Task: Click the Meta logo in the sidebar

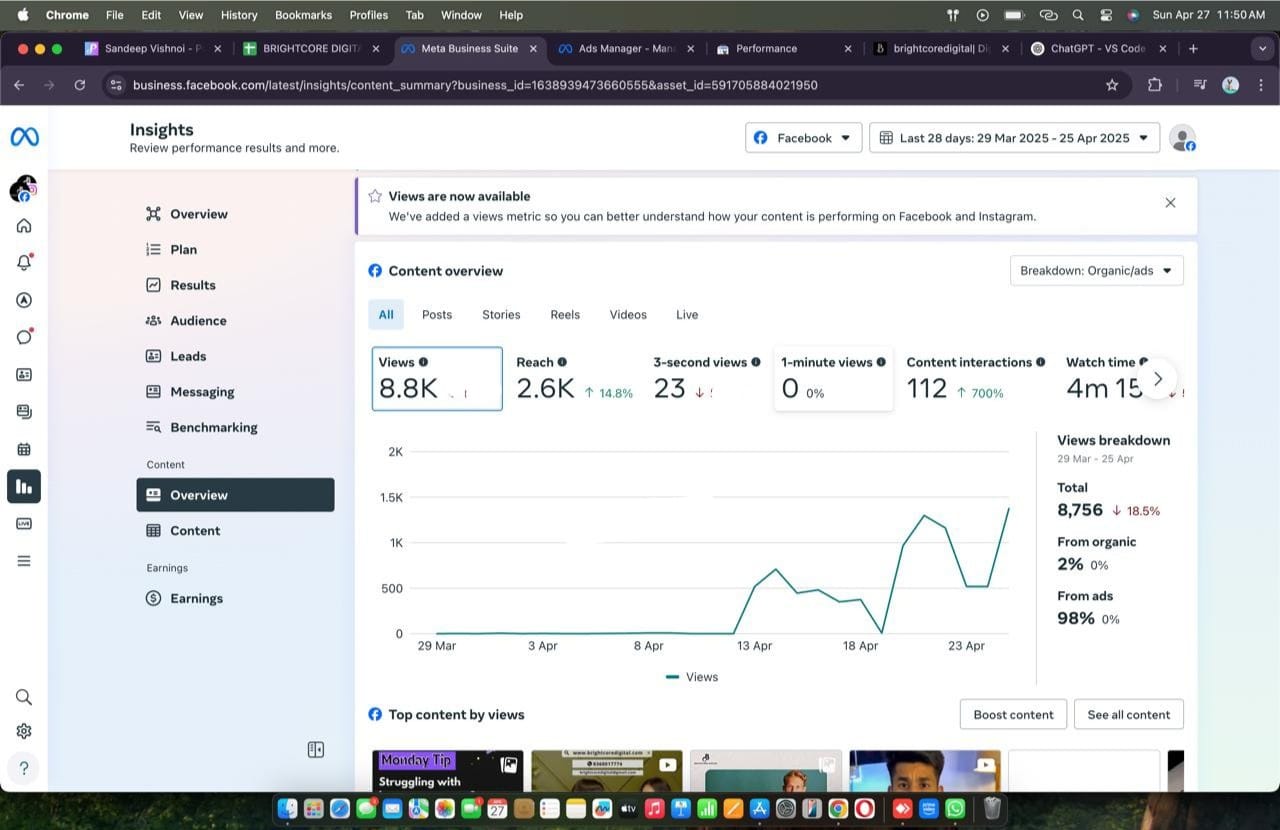Action: tap(24, 137)
